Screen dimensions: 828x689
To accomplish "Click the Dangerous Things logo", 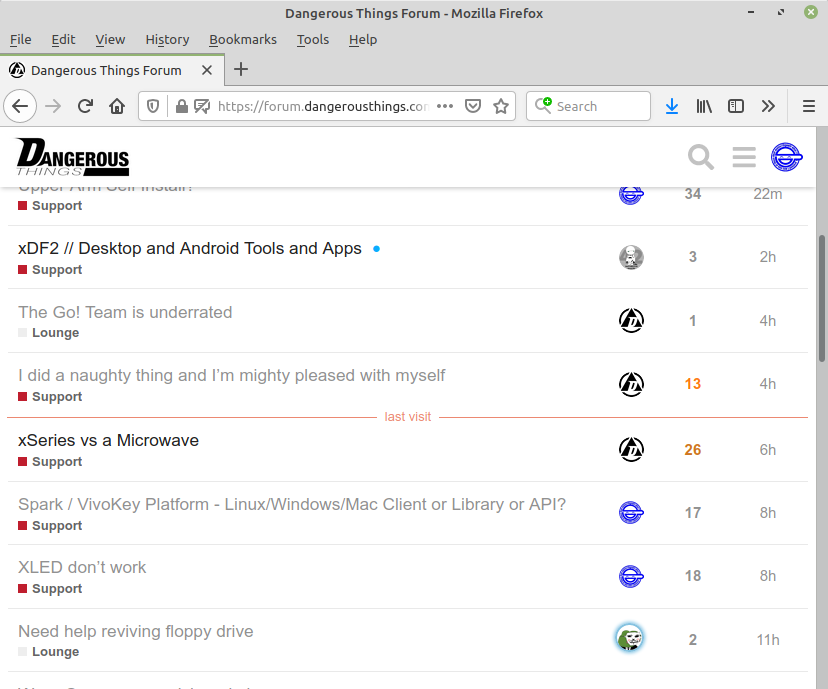I will tap(73, 157).
